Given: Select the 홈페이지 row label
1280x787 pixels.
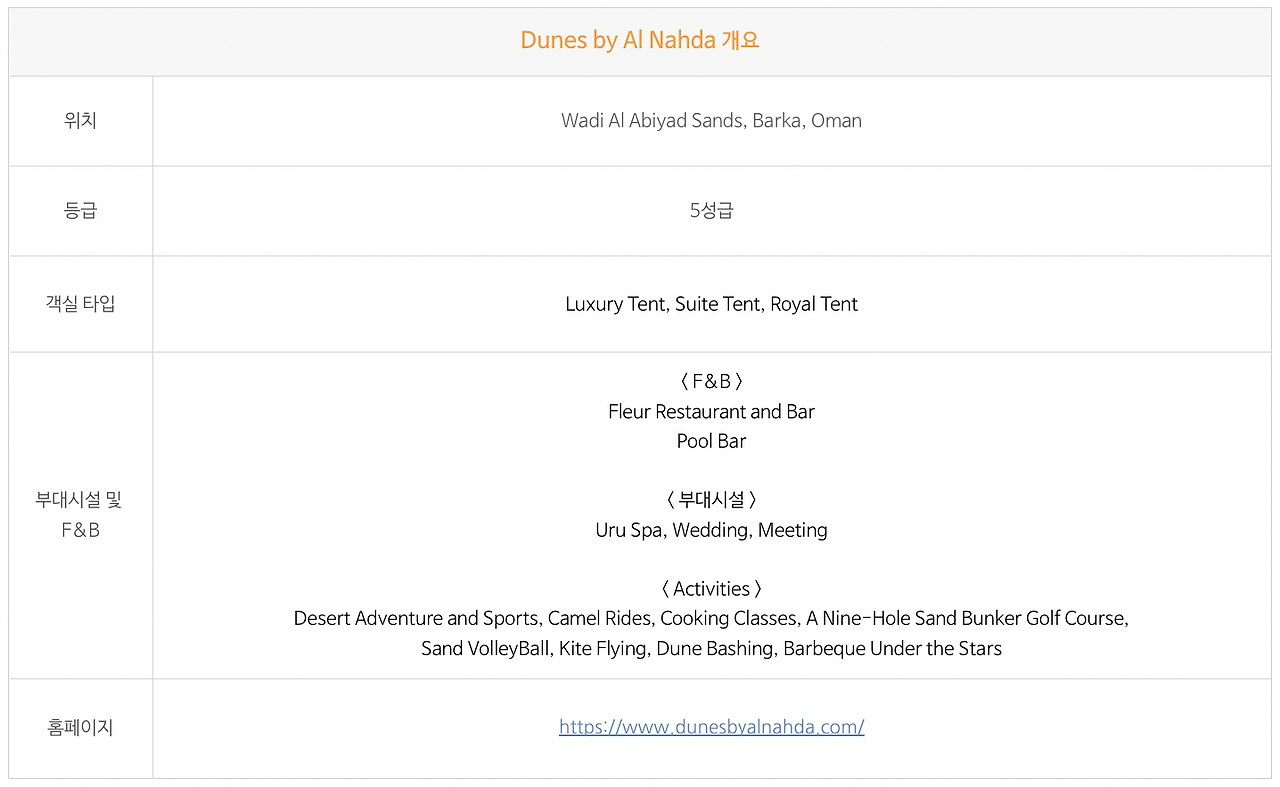Looking at the screenshot, I should pos(80,728).
